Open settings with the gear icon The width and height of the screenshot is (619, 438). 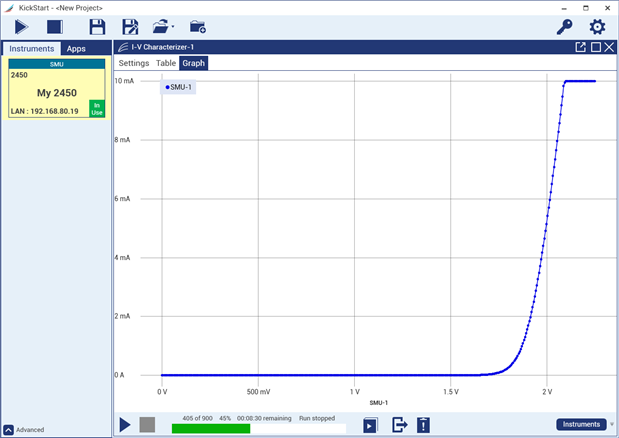pos(597,27)
